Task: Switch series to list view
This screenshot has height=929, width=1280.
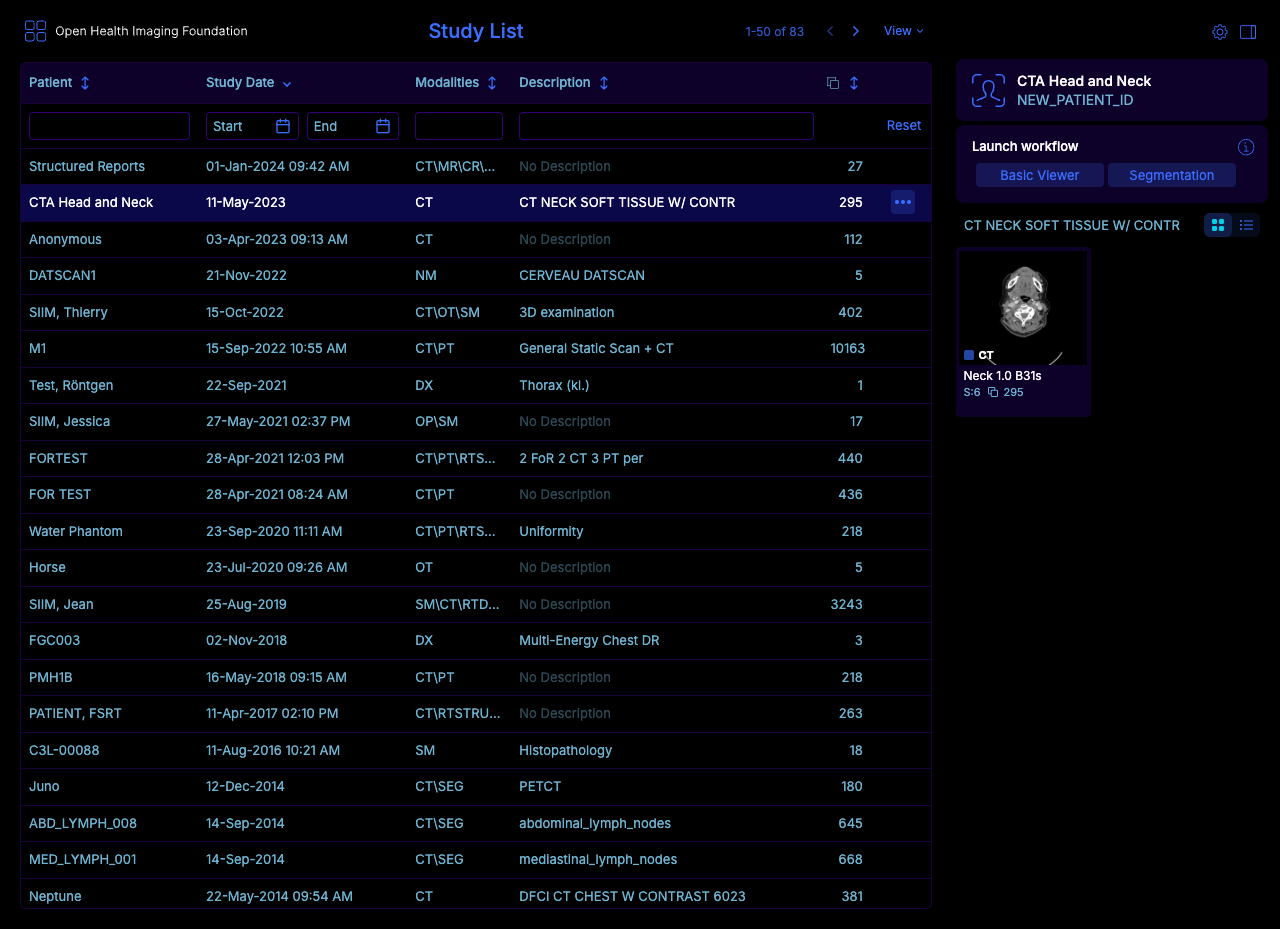Action: [x=1246, y=225]
